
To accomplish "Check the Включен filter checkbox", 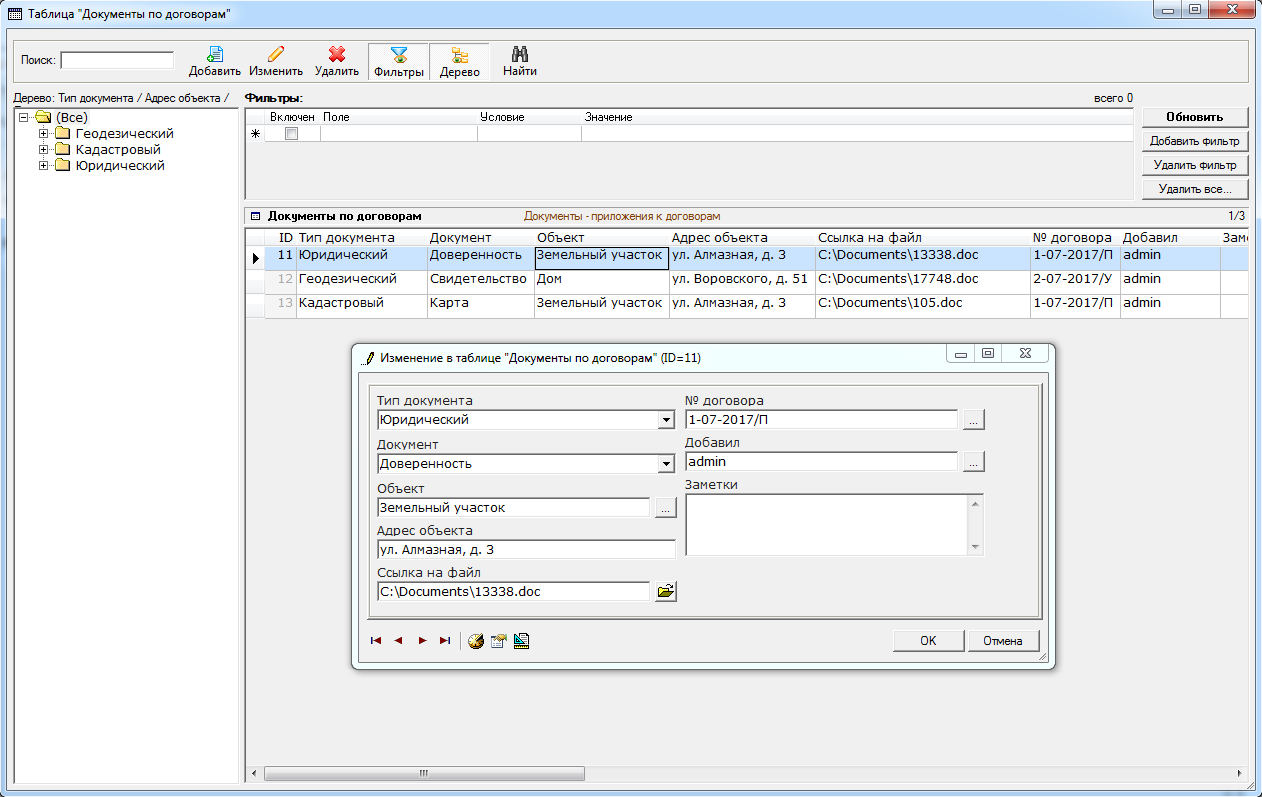I will pyautogui.click(x=291, y=134).
